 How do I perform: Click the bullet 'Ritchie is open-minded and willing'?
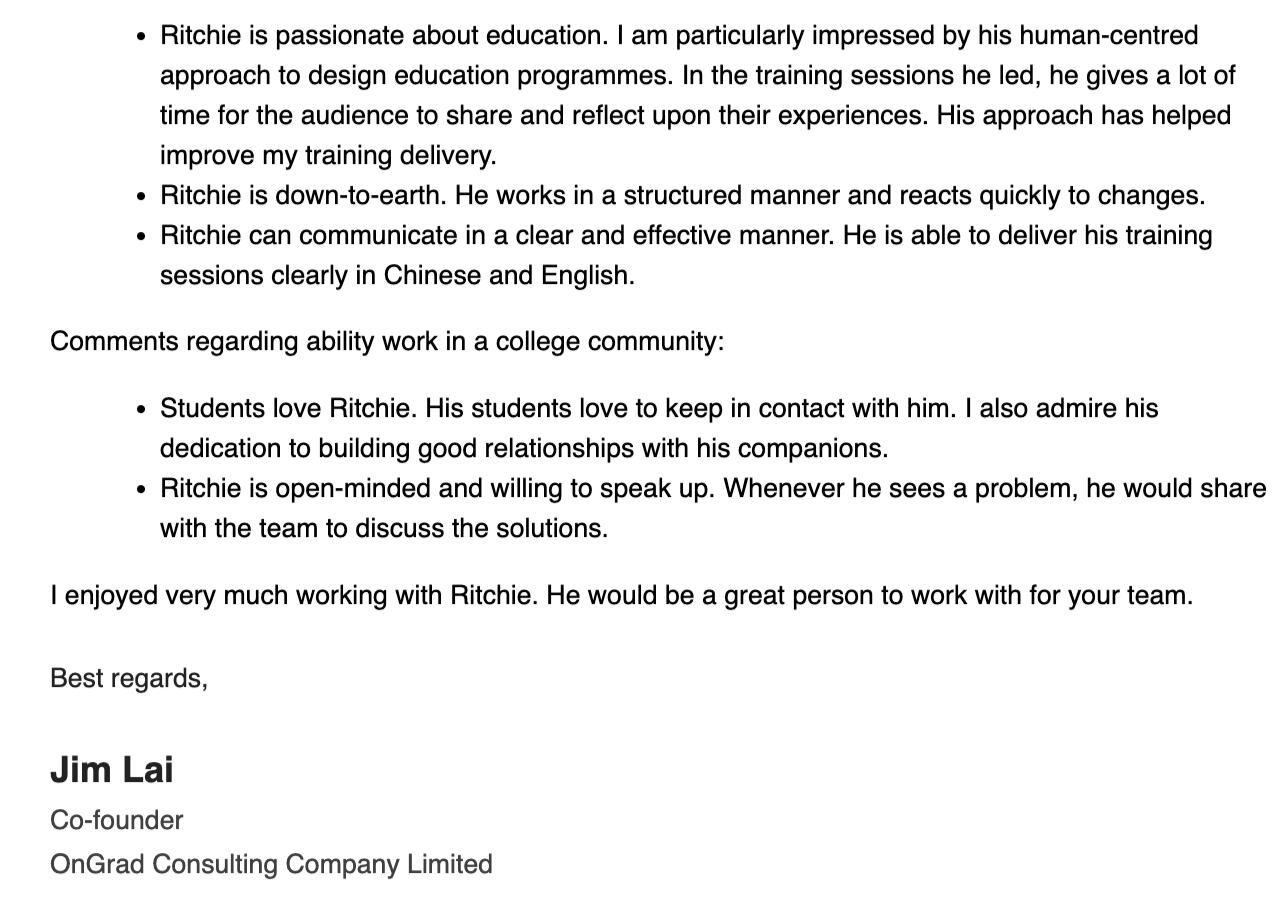point(713,508)
